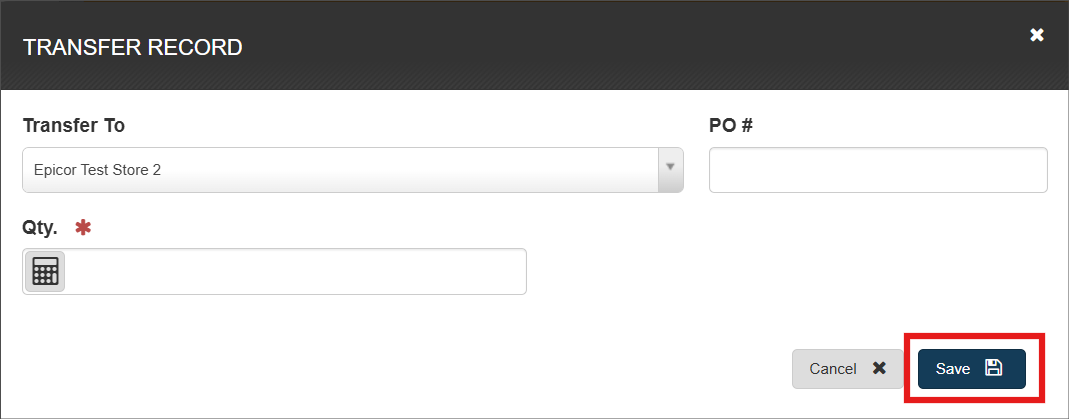Focus the PO # text field

[877, 170]
